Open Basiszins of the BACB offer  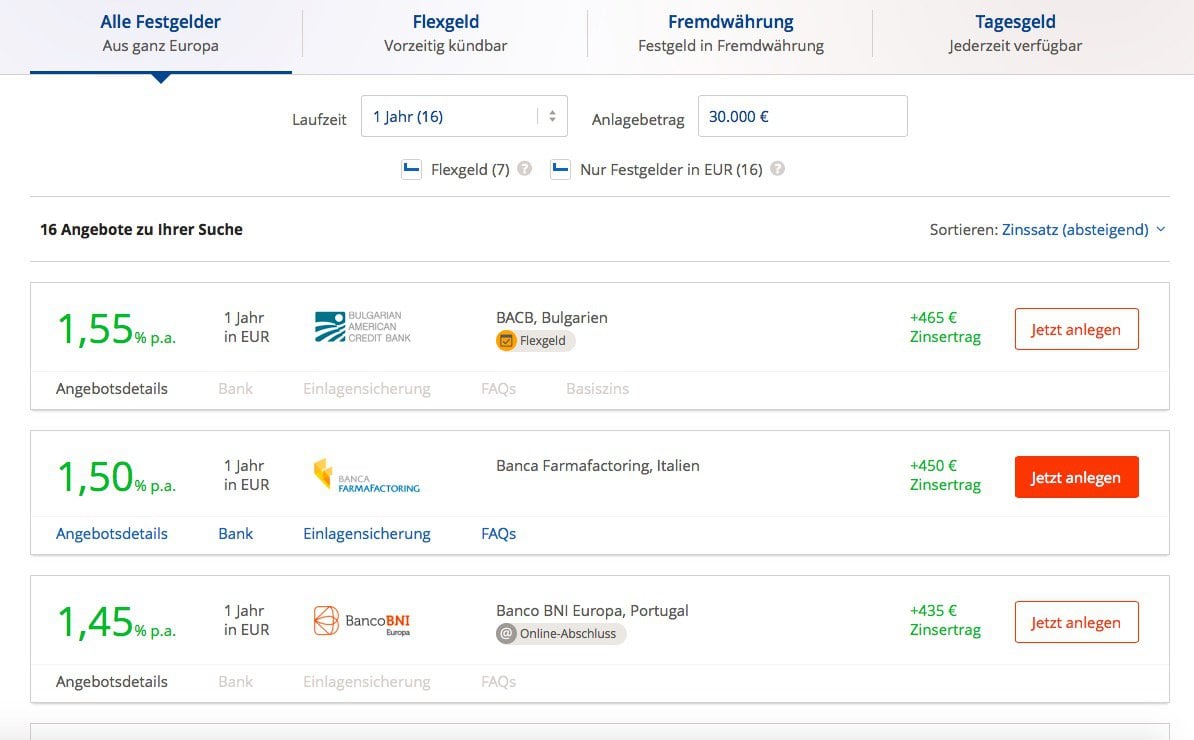coord(598,388)
